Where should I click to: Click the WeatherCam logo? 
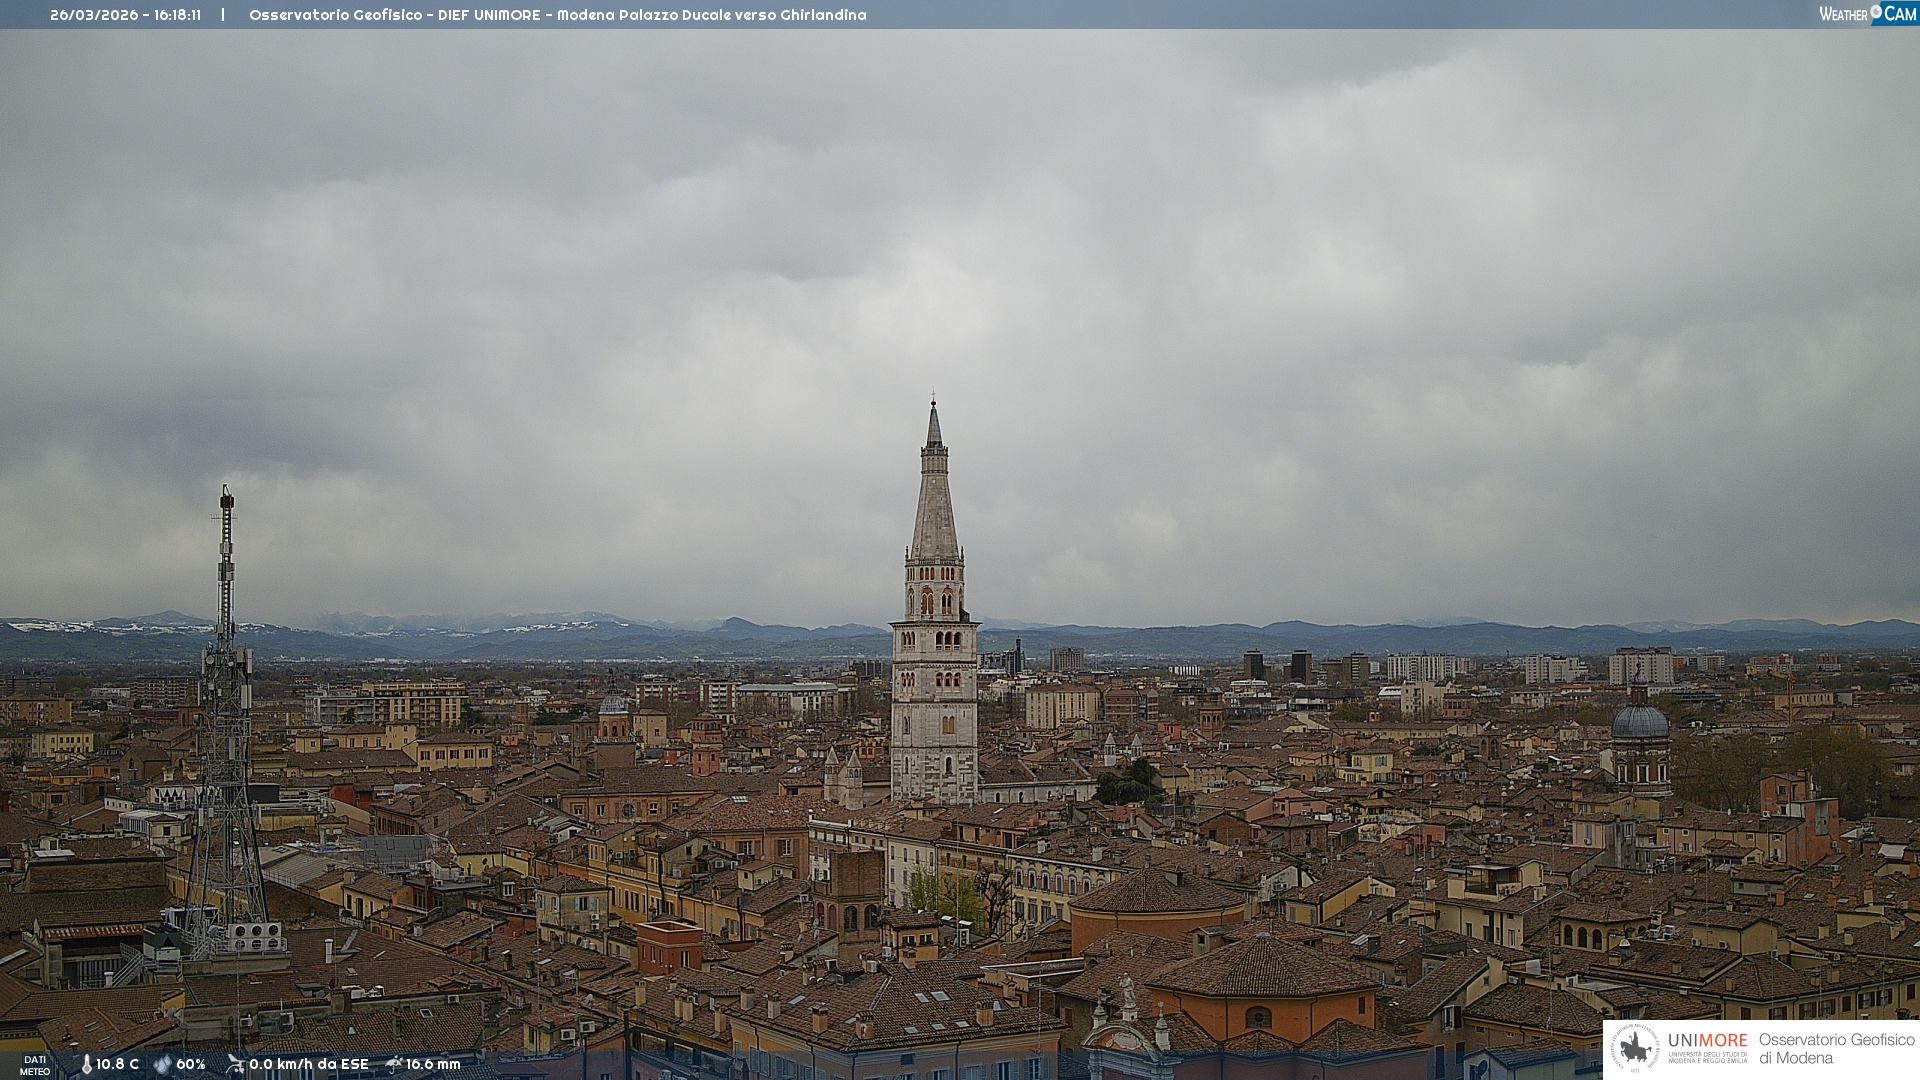1867,14
